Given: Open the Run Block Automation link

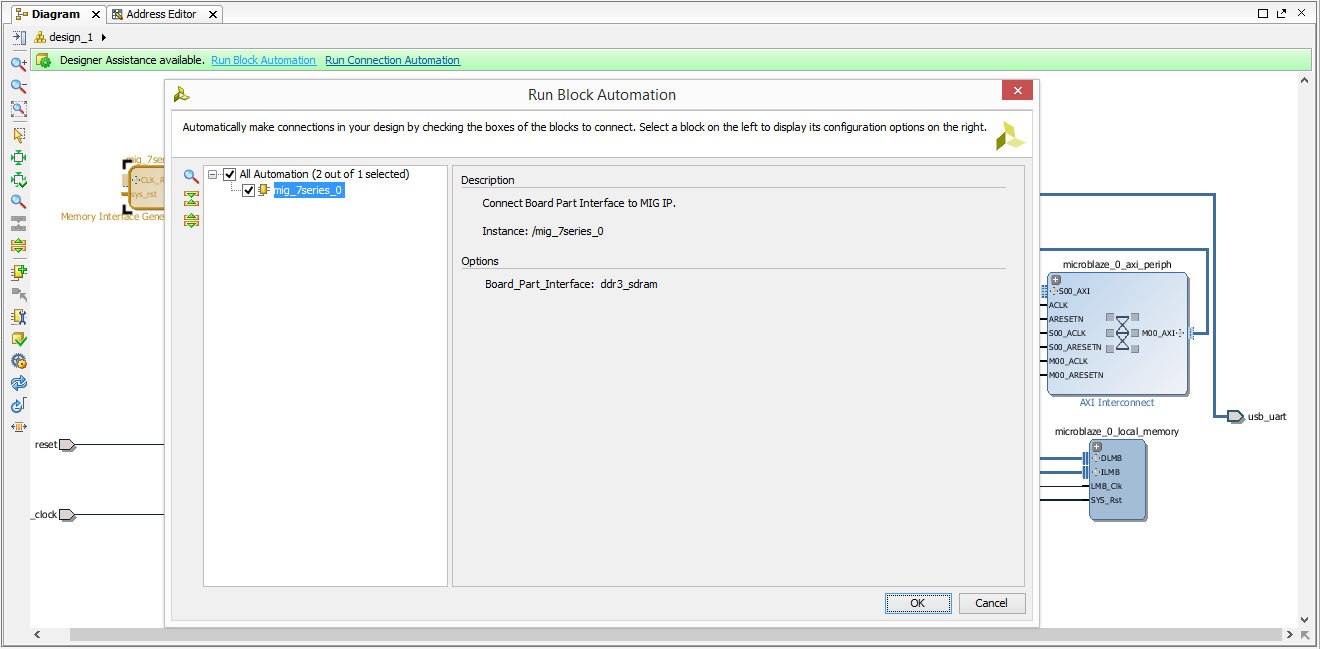Looking at the screenshot, I should coord(263,60).
